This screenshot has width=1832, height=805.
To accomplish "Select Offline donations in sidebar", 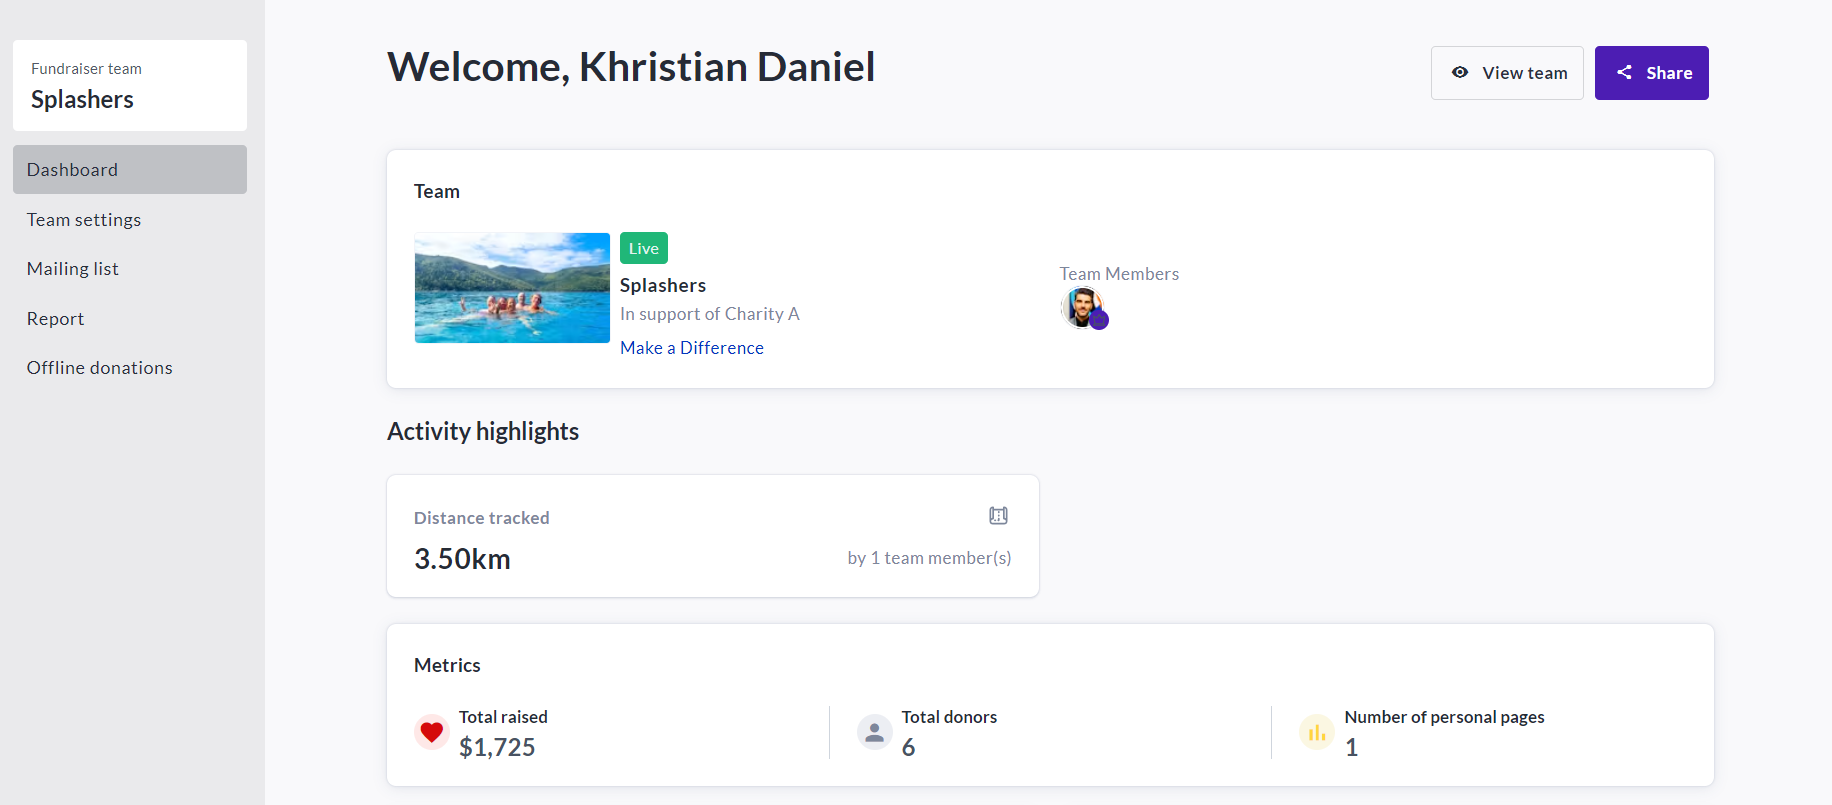I will point(100,368).
